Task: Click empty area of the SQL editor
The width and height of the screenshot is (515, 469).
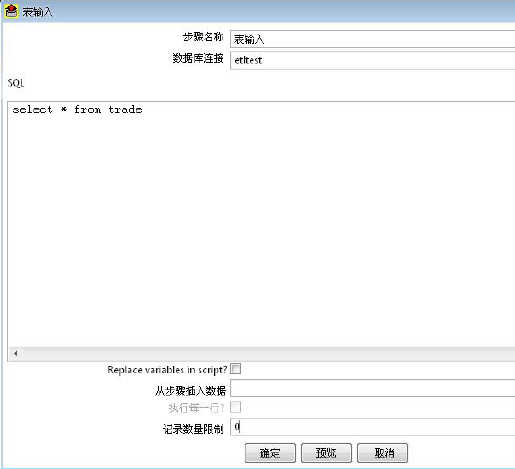Action: point(260,230)
